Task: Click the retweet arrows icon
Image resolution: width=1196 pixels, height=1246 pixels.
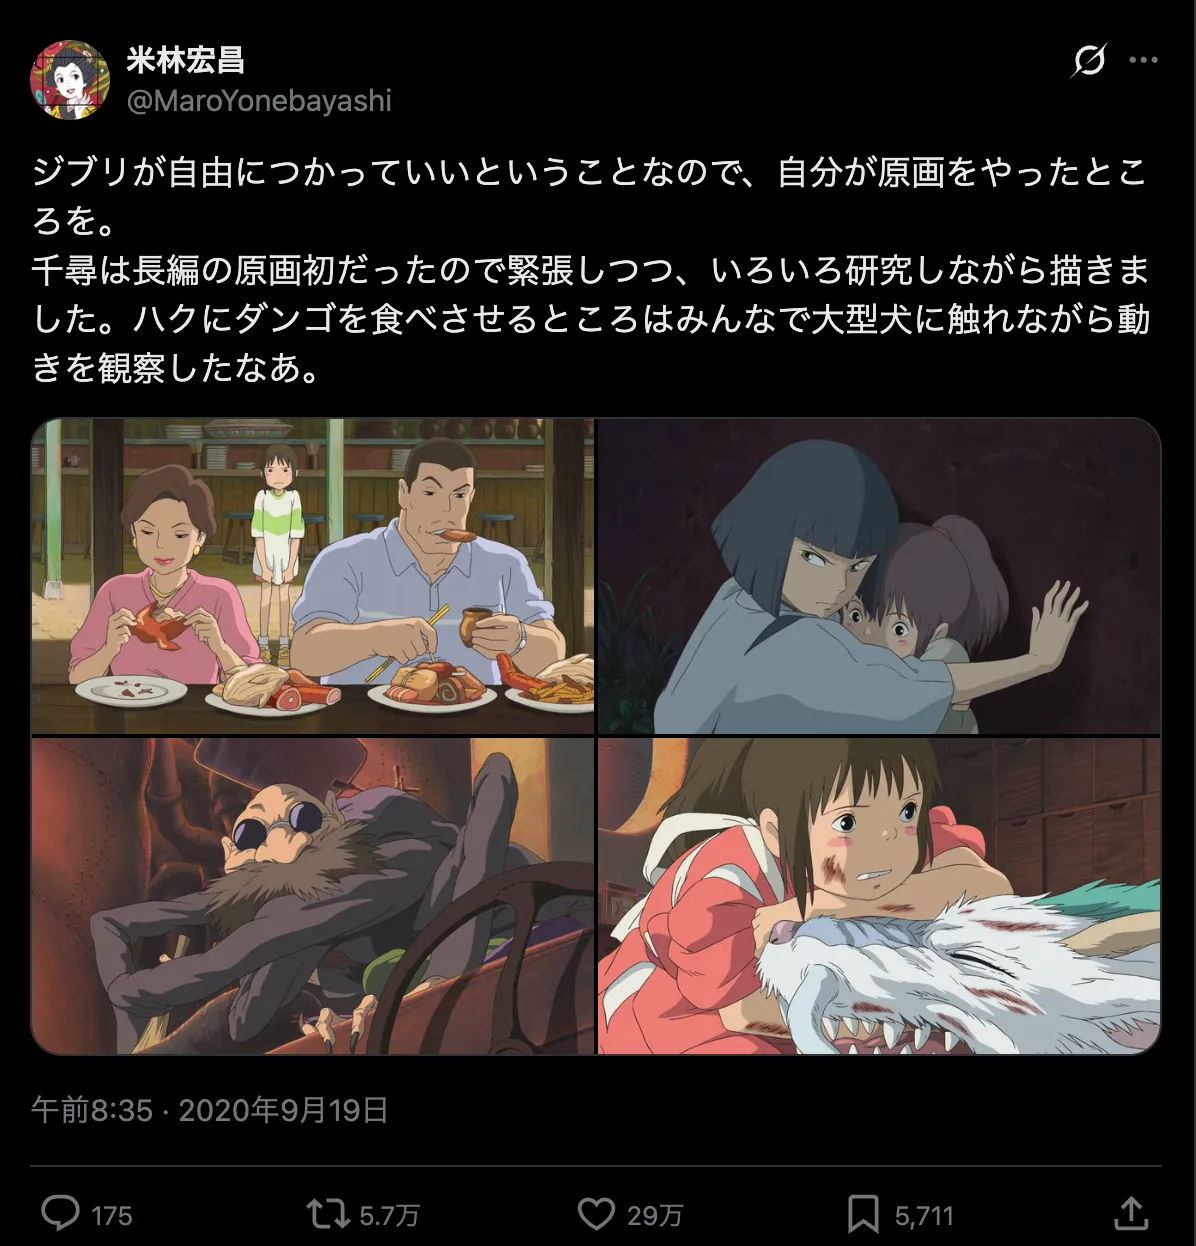Action: point(326,1214)
